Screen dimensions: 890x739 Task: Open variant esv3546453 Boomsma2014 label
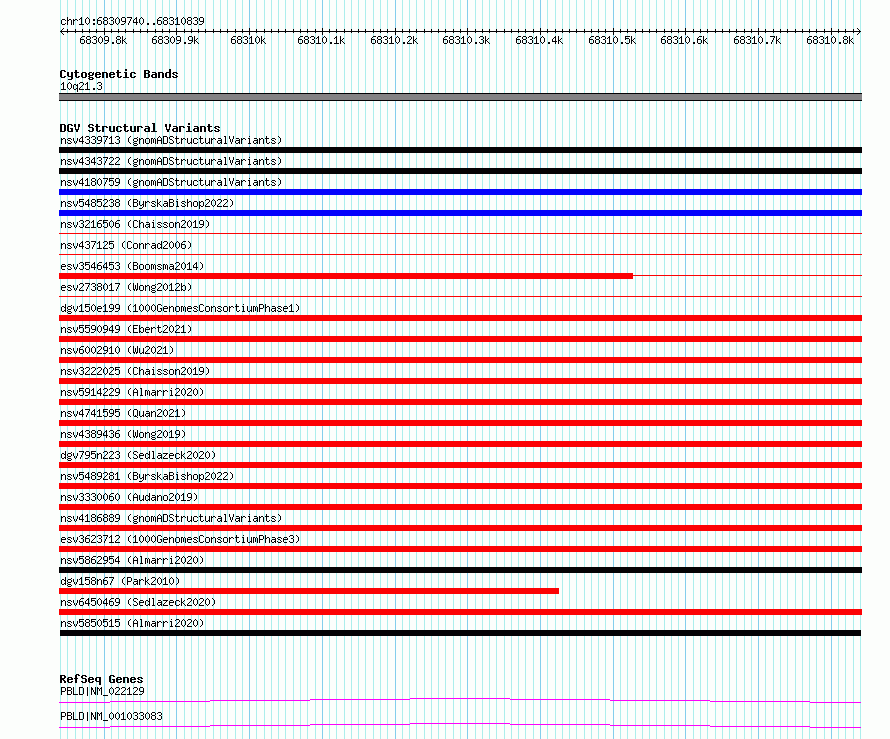click(132, 266)
